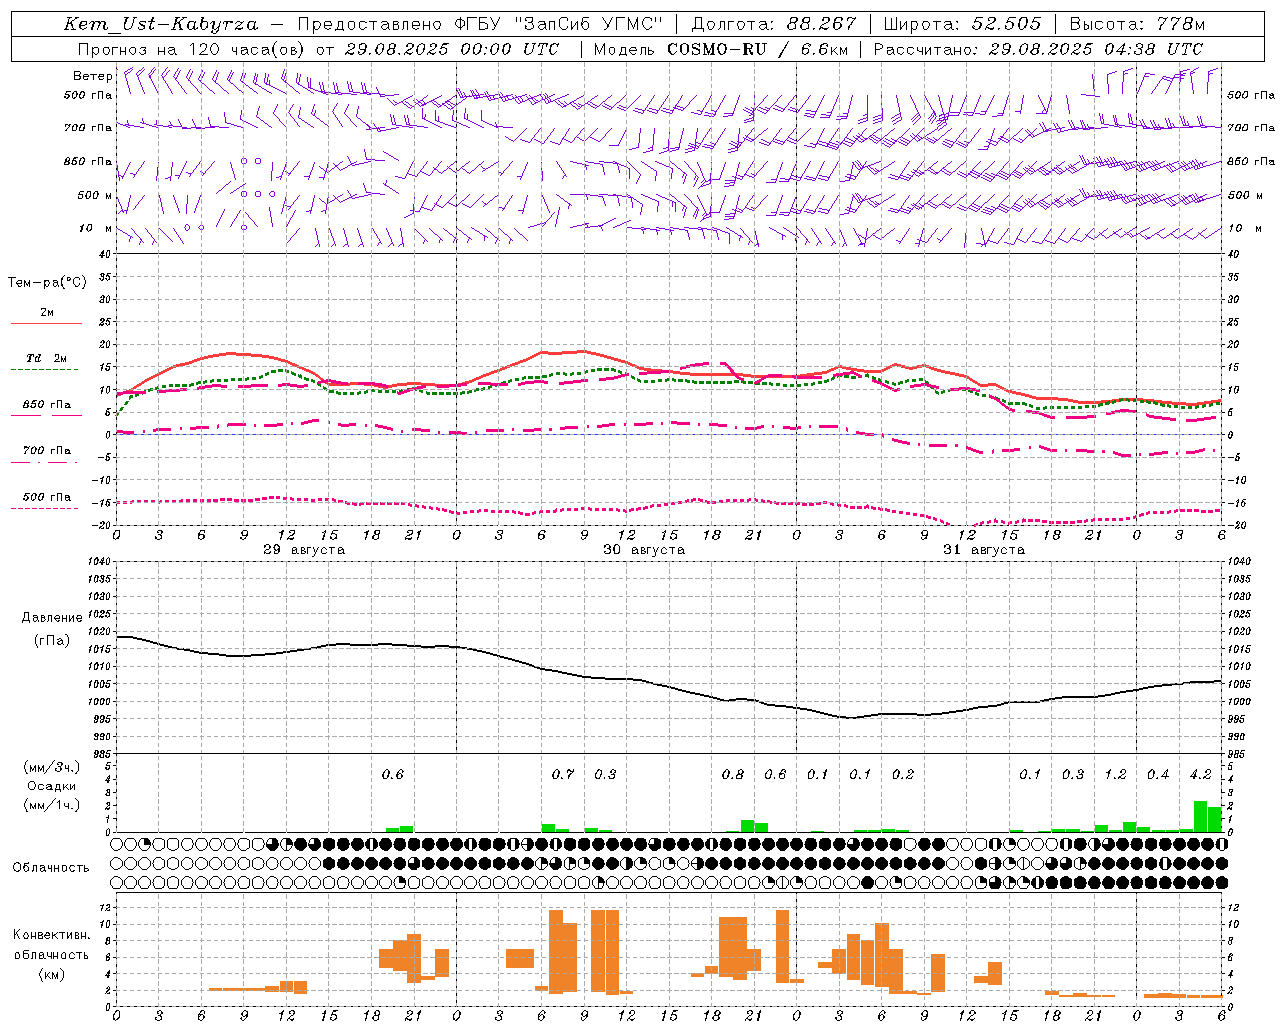The height and width of the screenshot is (1024, 1280).
Task: Click the 3-hour precipitation value 4.2
Action: click(x=1201, y=775)
